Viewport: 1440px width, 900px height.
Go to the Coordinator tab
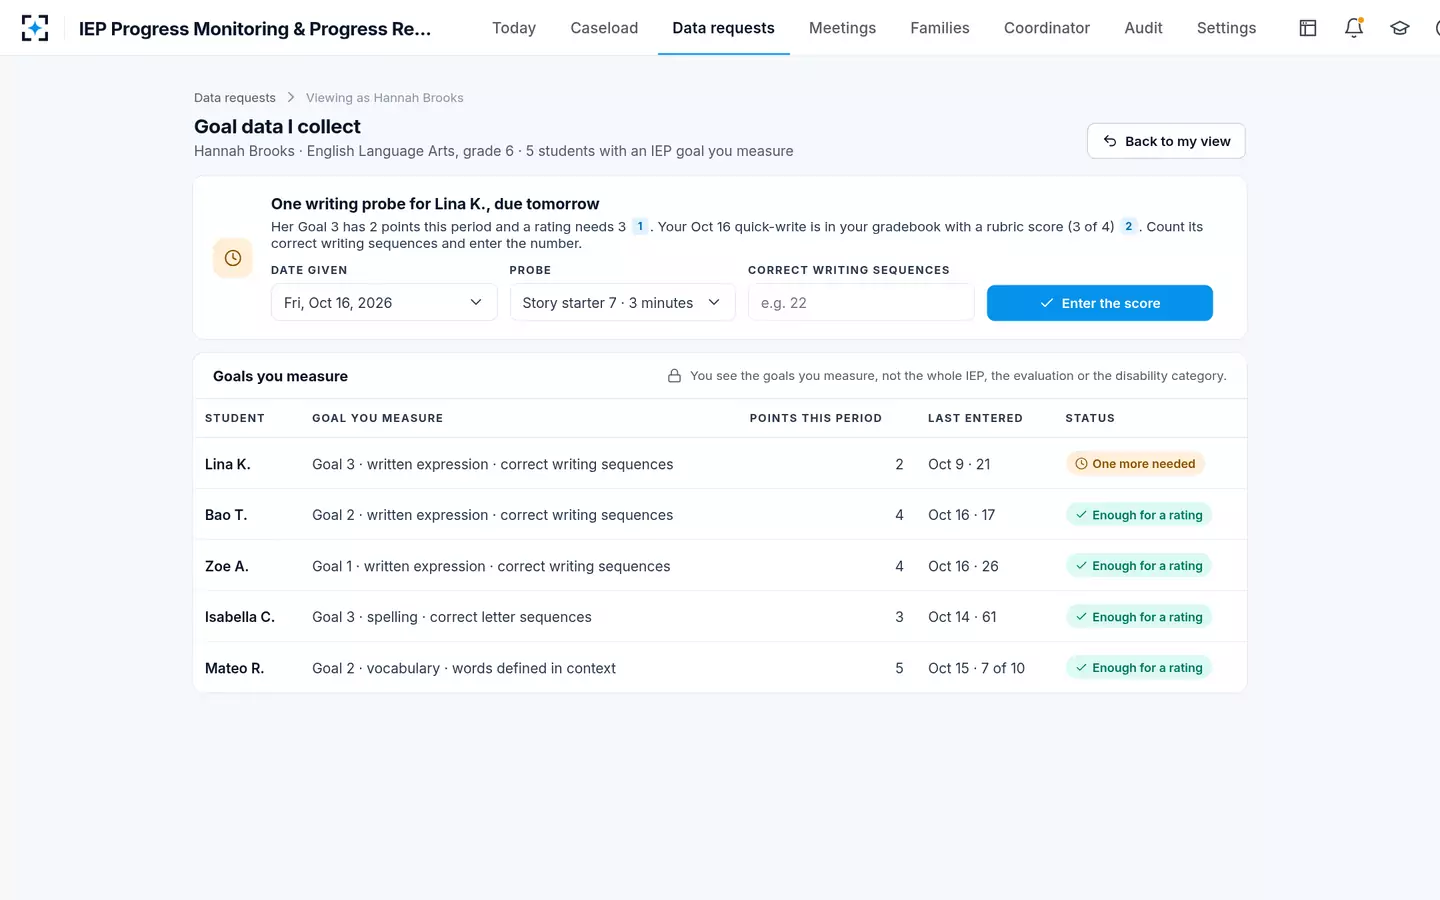click(x=1047, y=28)
